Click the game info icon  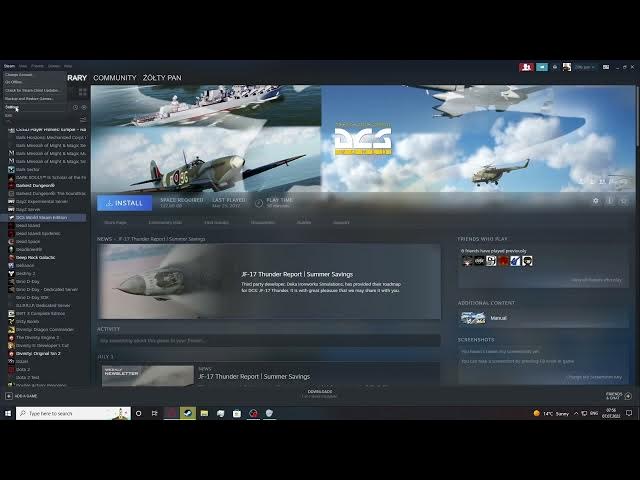610,201
